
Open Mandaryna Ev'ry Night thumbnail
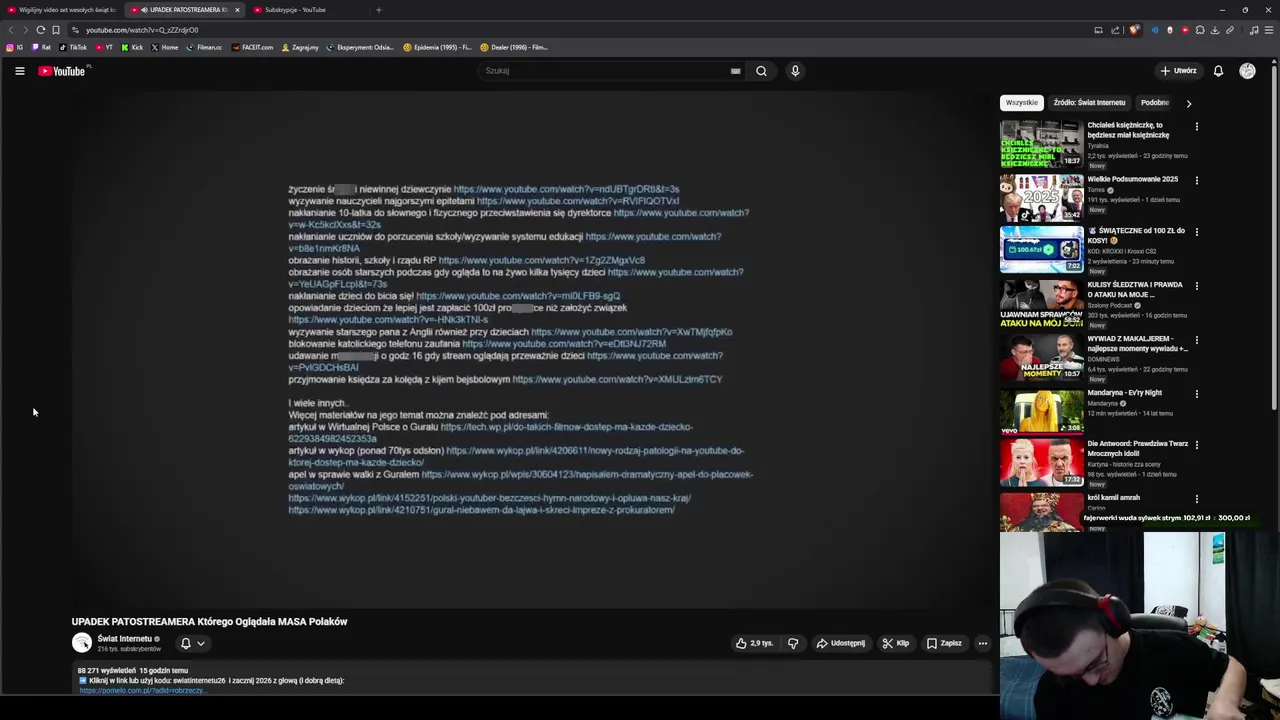1041,410
